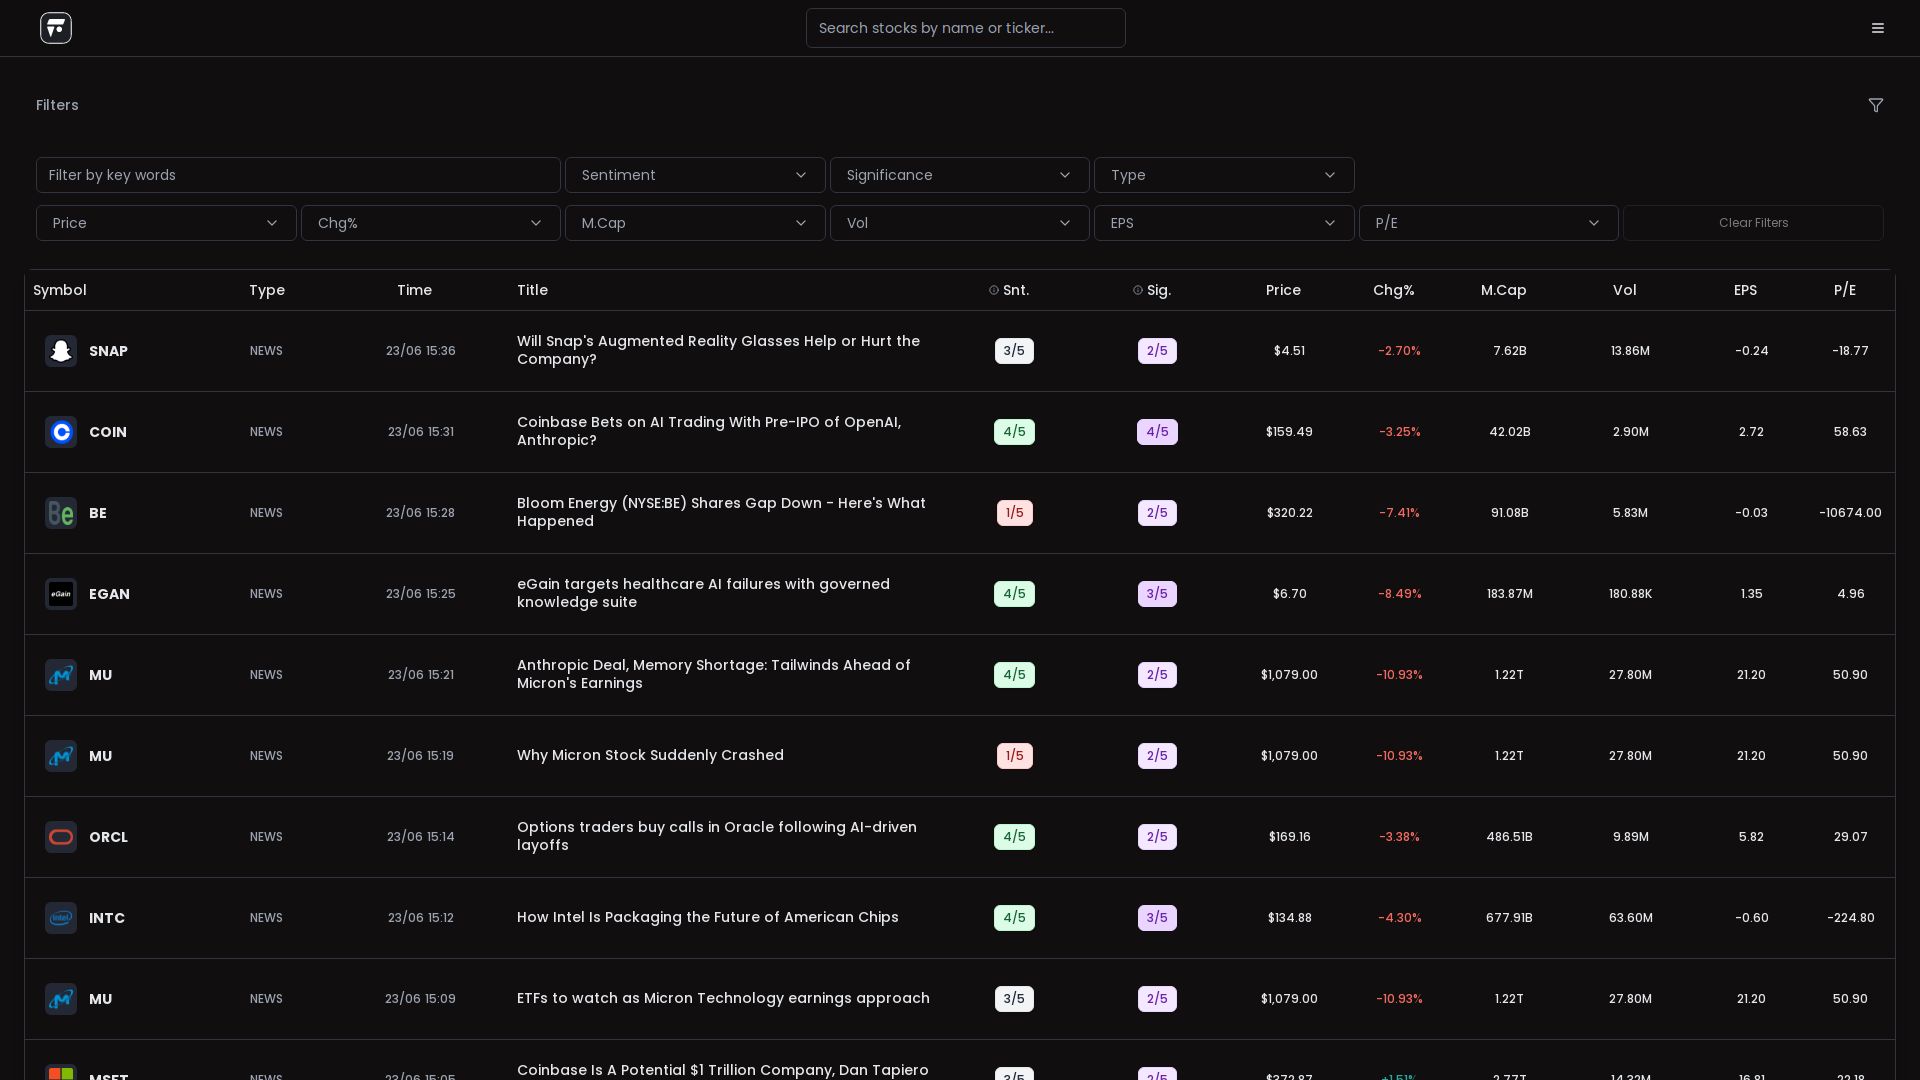
Task: Sort by the M.Cap column header
Action: click(1504, 290)
